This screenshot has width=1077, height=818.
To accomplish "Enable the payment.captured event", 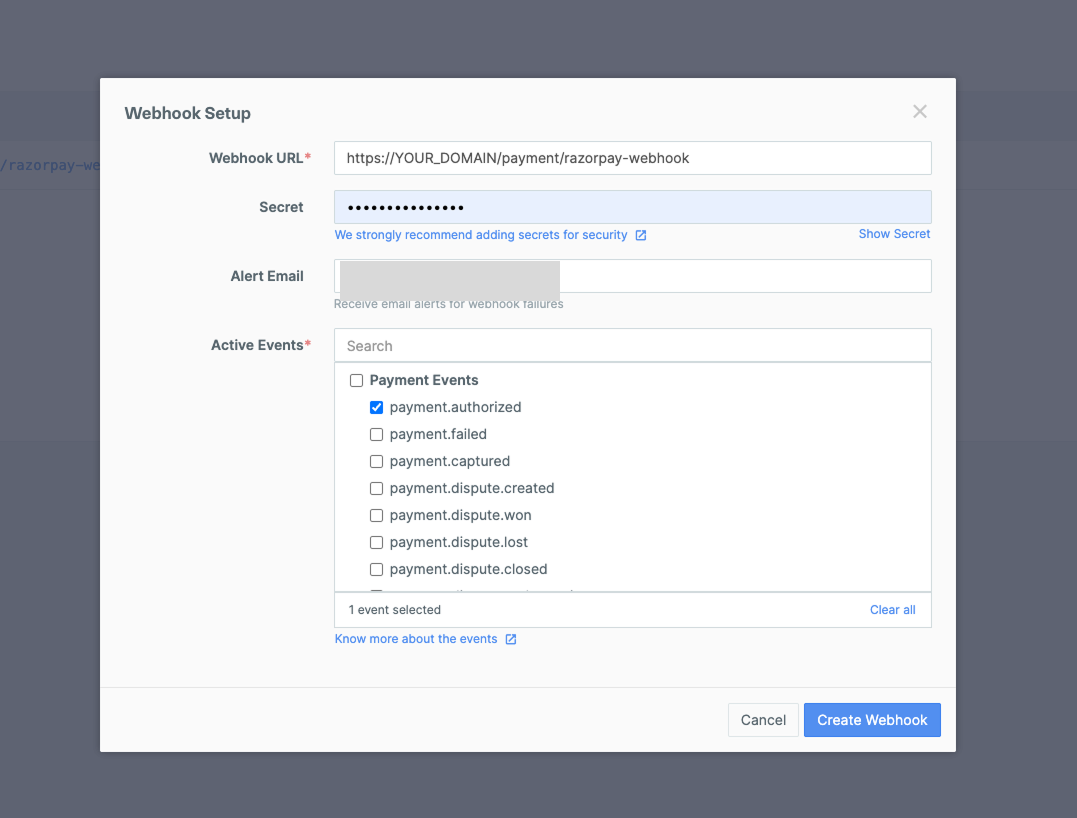I will pyautogui.click(x=376, y=462).
